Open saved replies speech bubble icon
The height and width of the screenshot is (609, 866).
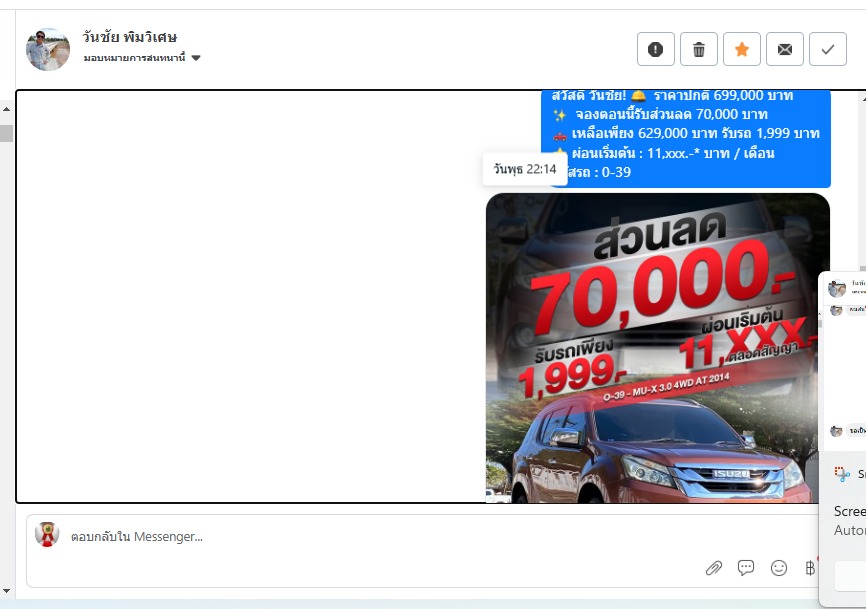pos(746,568)
